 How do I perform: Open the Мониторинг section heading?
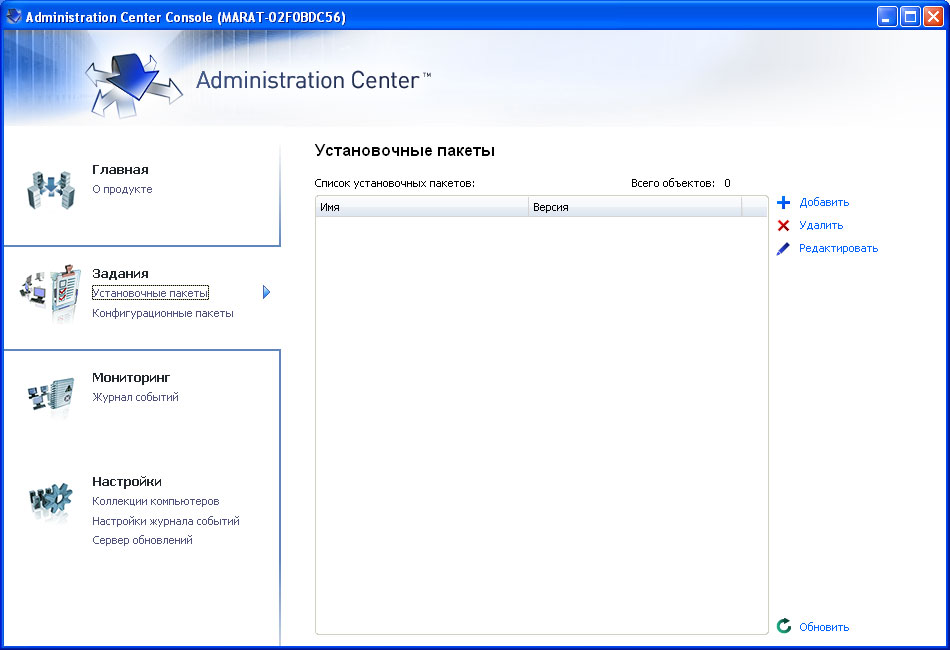pyautogui.click(x=131, y=377)
